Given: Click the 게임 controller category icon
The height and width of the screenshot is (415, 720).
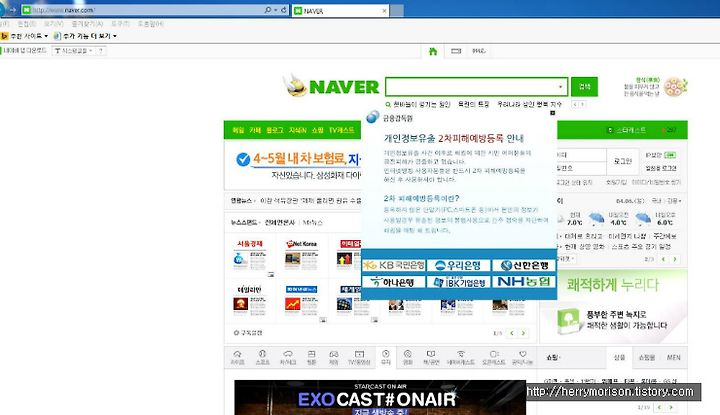Looking at the screenshot, I should (334, 357).
